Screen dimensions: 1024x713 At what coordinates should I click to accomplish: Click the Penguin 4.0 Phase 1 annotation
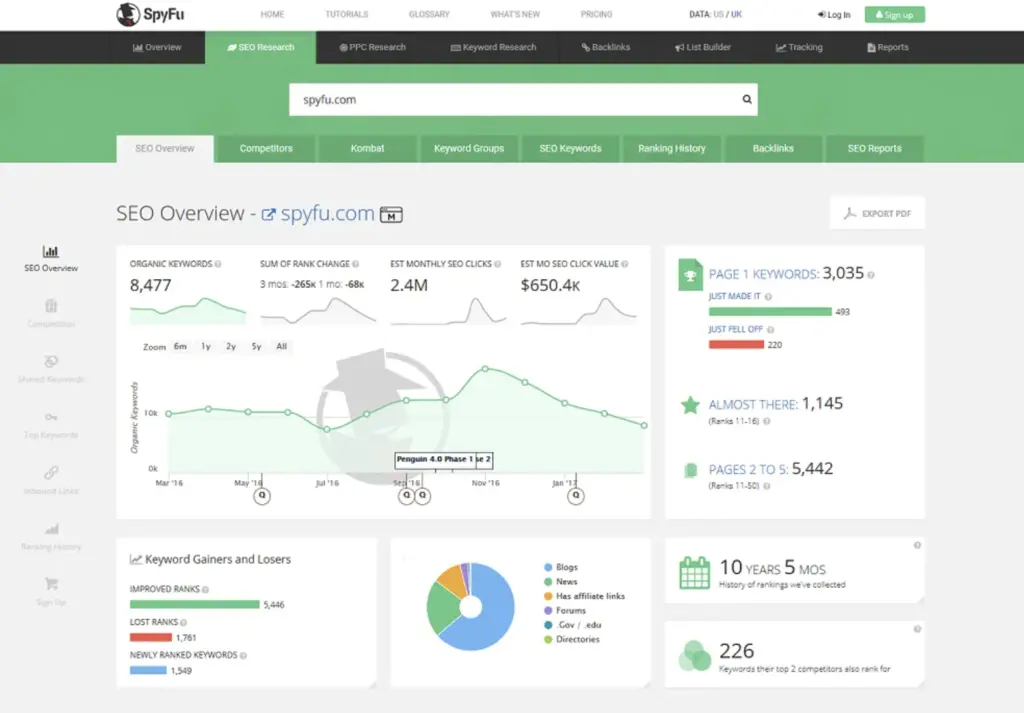tap(435, 460)
